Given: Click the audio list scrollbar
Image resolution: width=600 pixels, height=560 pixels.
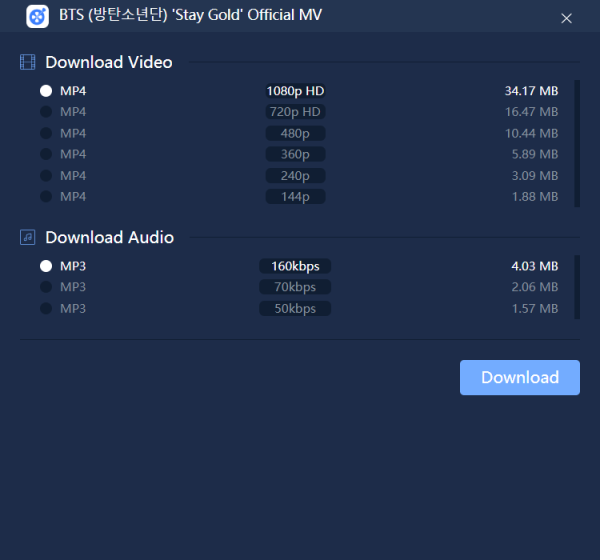Looking at the screenshot, I should click(x=577, y=287).
